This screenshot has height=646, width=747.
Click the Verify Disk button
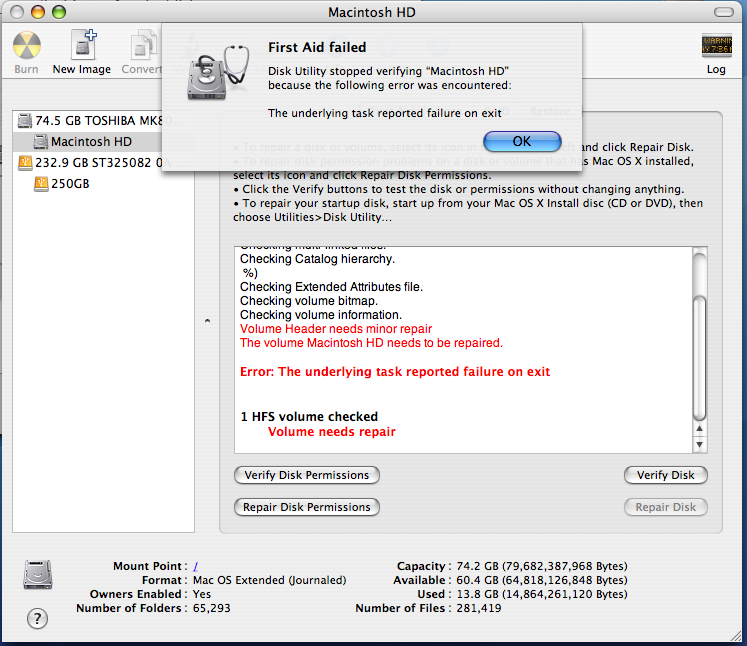(x=666, y=475)
